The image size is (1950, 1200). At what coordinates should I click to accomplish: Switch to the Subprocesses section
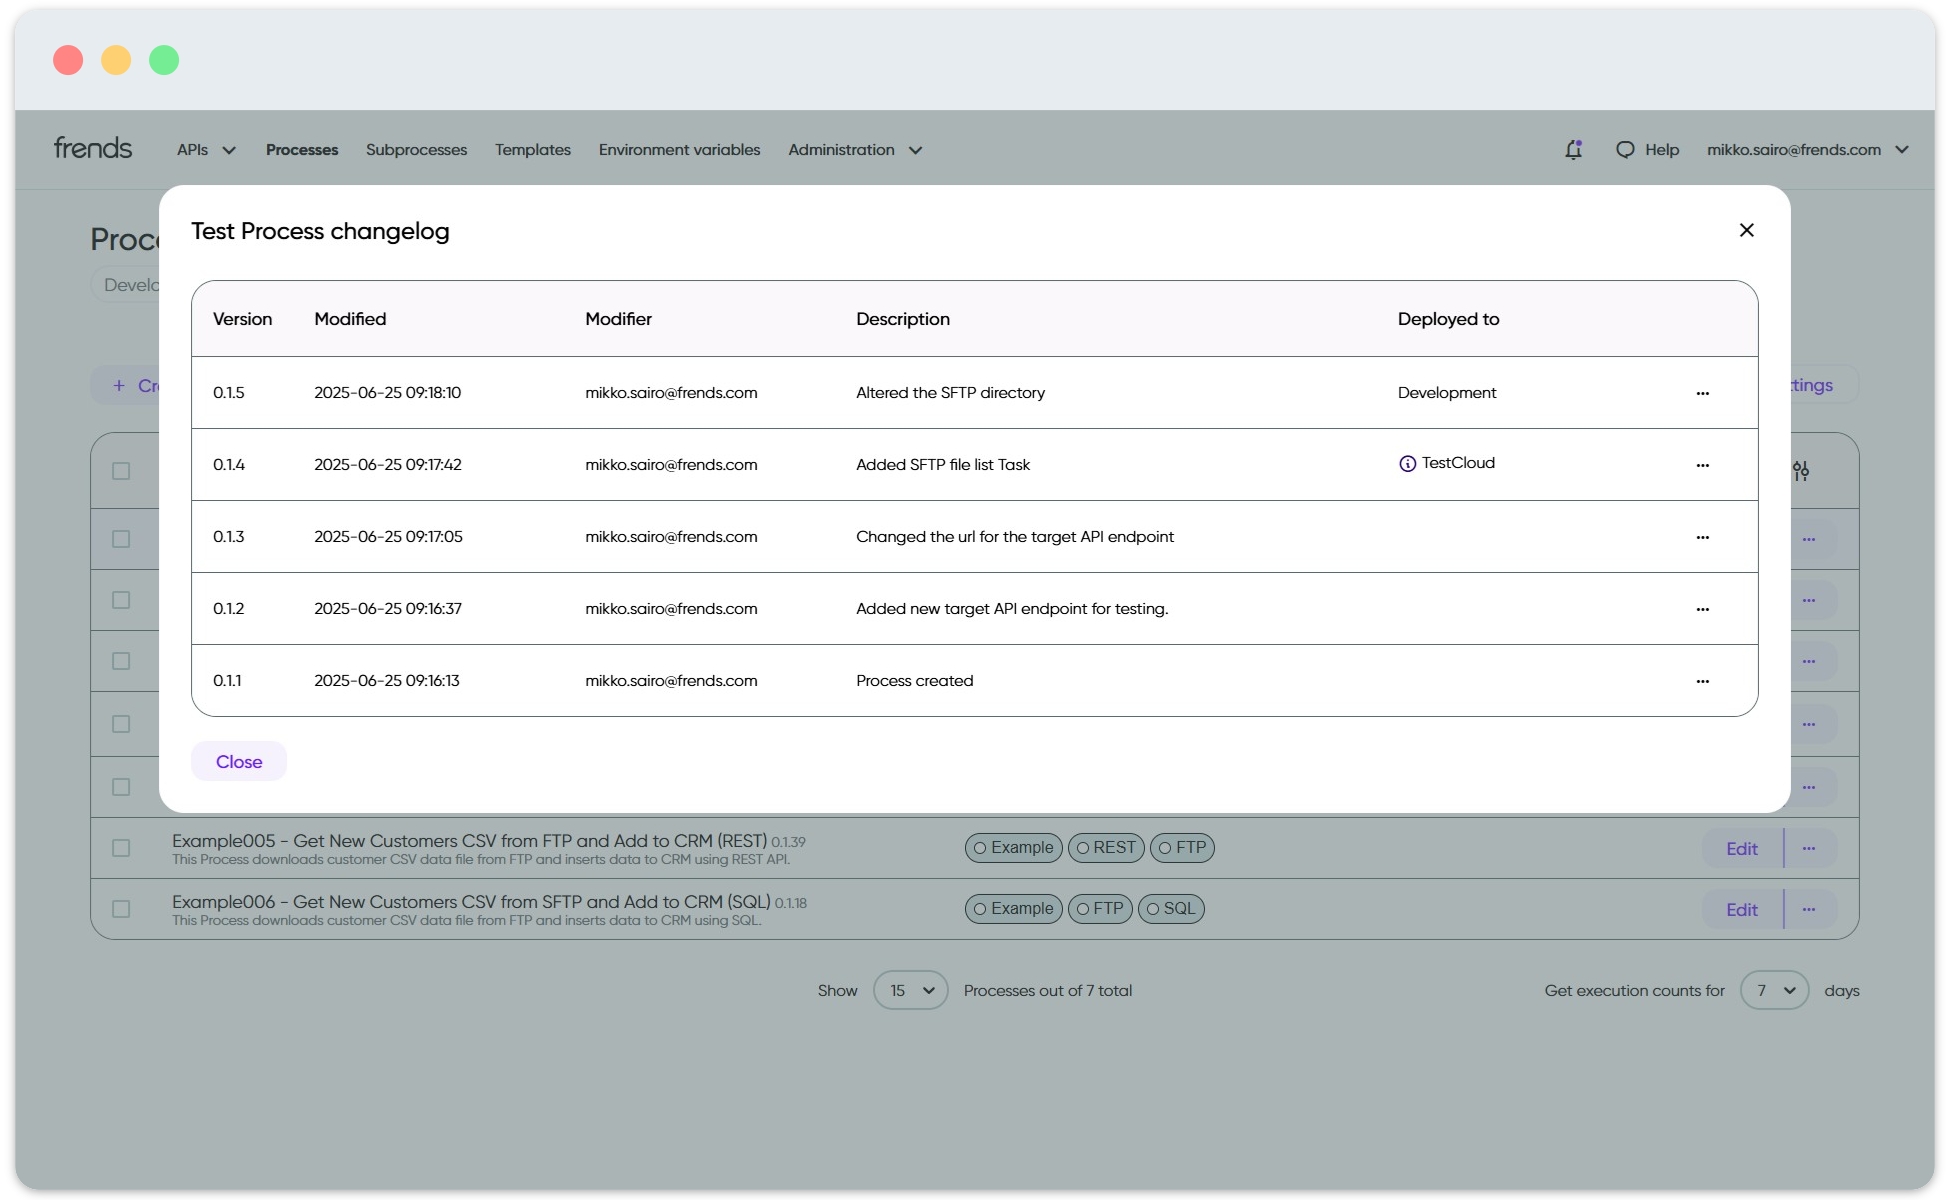pyautogui.click(x=416, y=149)
